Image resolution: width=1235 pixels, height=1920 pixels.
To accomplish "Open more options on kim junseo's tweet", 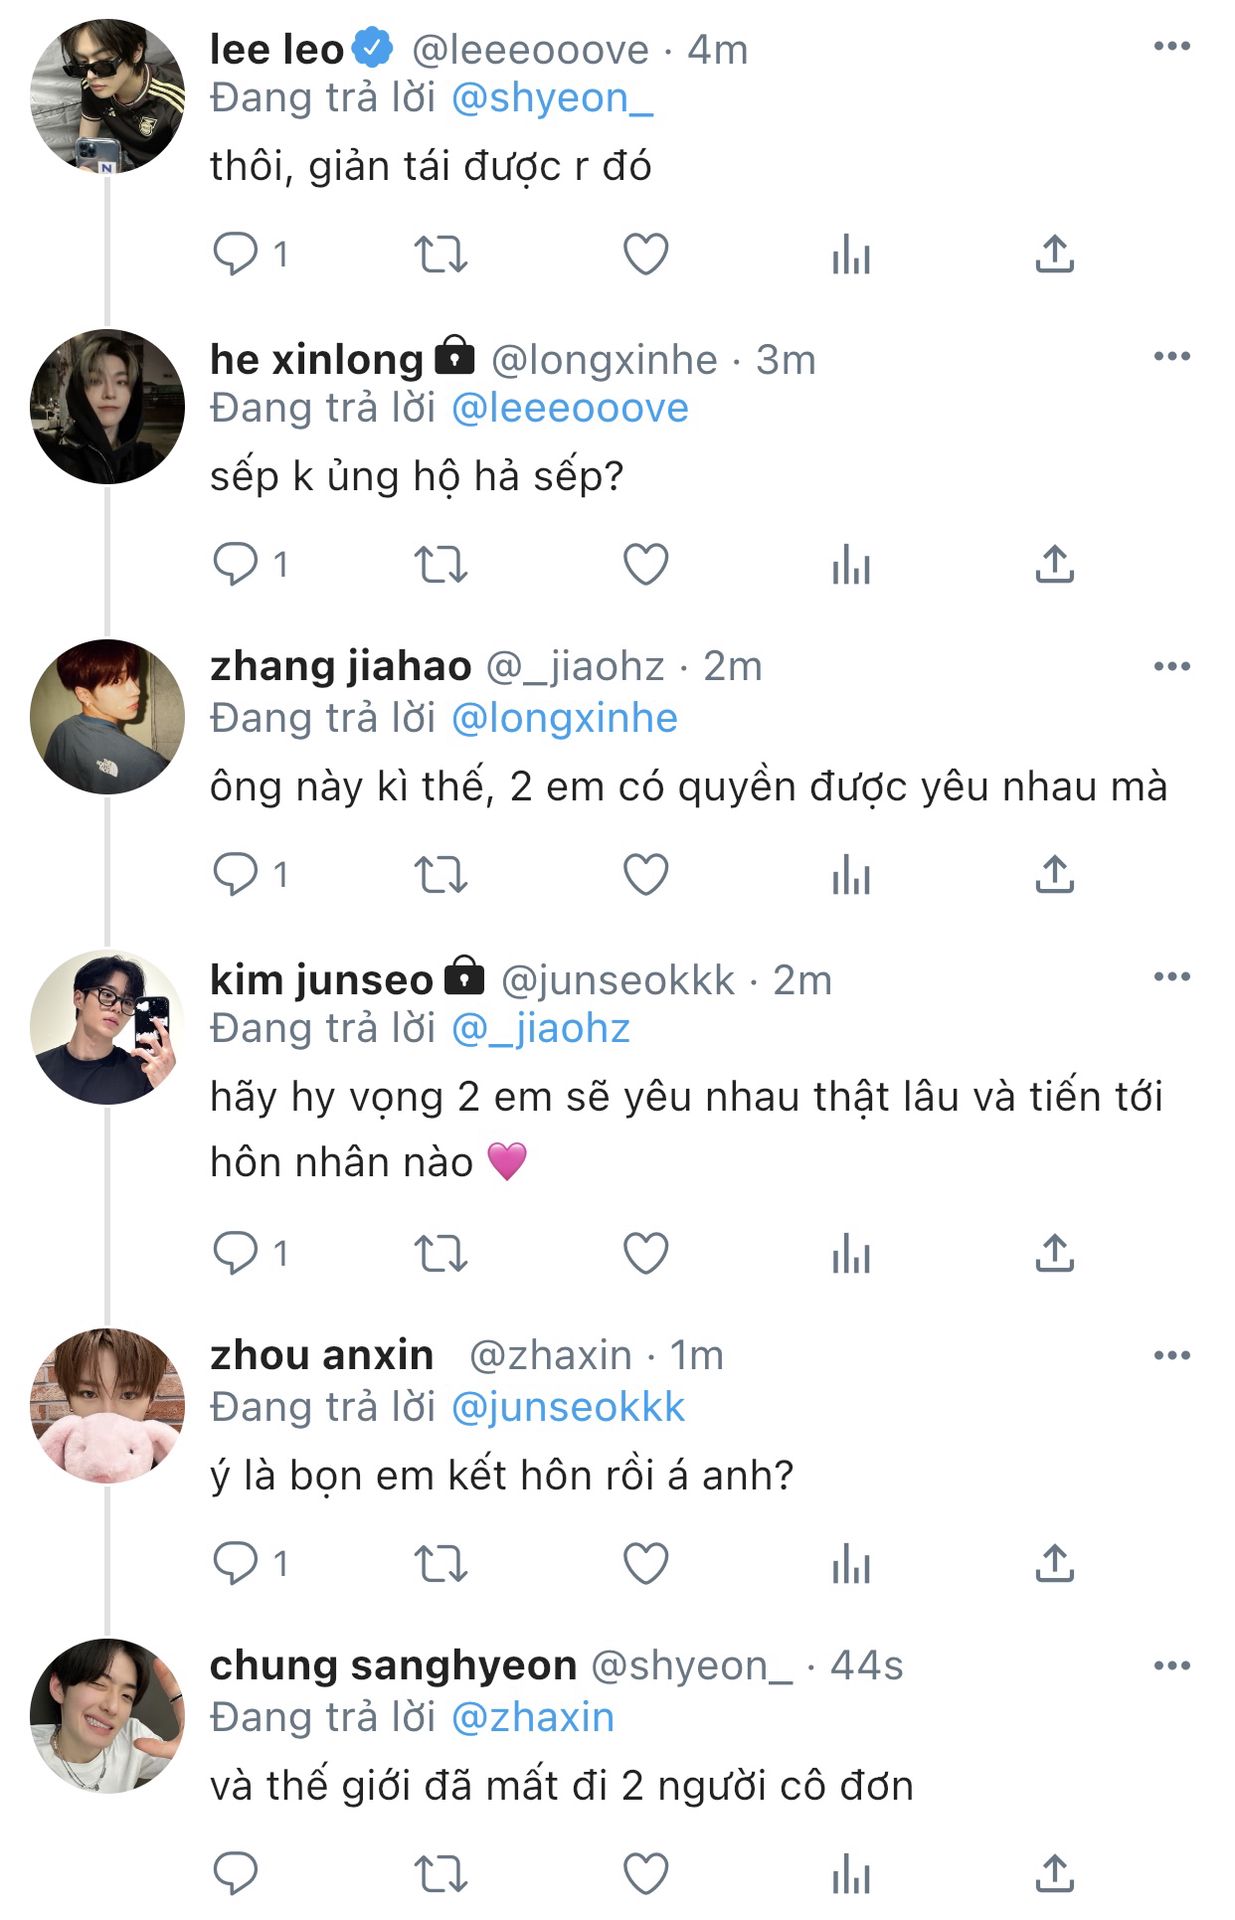I will coord(1171,977).
